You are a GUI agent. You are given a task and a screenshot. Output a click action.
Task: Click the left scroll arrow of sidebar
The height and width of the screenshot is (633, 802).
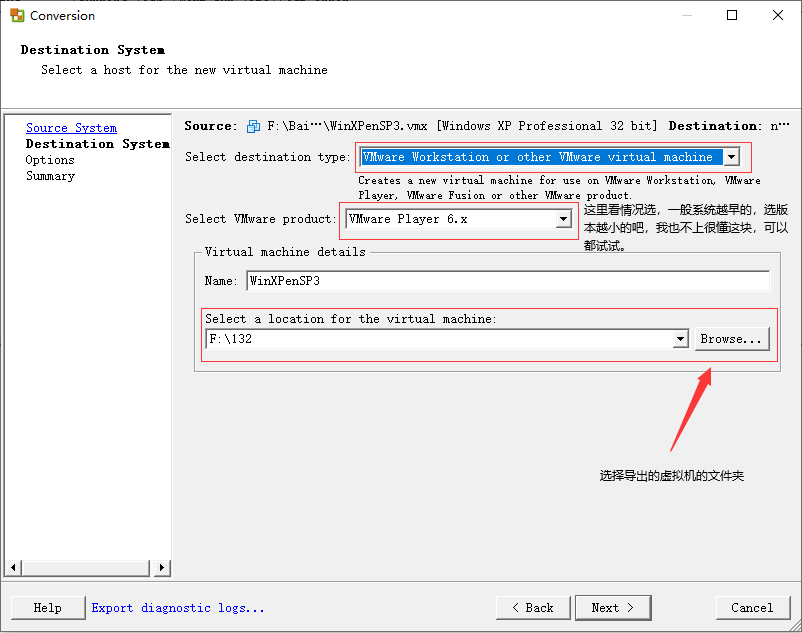[x=13, y=567]
